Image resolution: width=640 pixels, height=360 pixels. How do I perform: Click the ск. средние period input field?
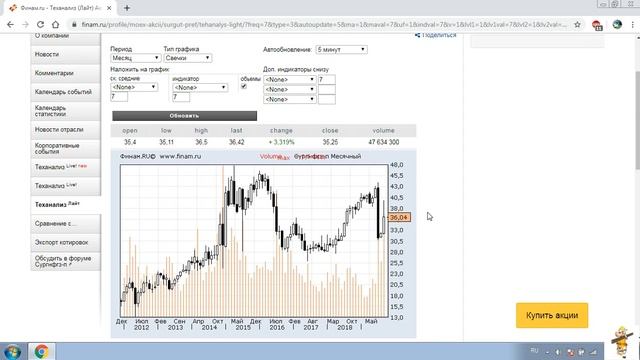[x=119, y=97]
